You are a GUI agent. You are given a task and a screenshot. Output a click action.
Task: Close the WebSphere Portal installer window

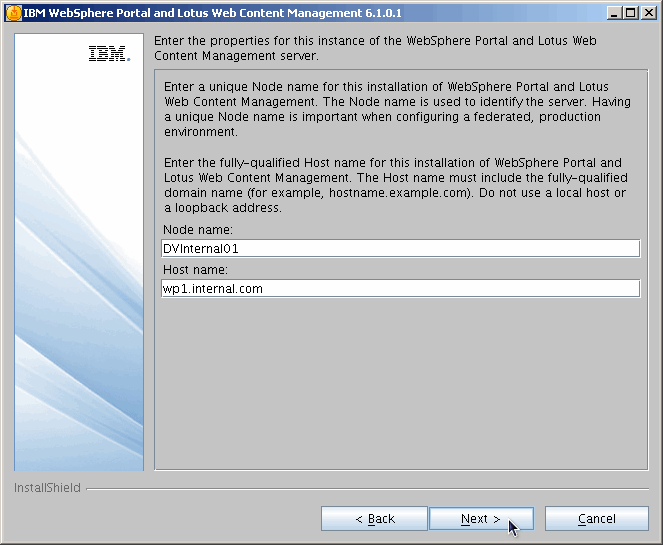pyautogui.click(x=646, y=13)
